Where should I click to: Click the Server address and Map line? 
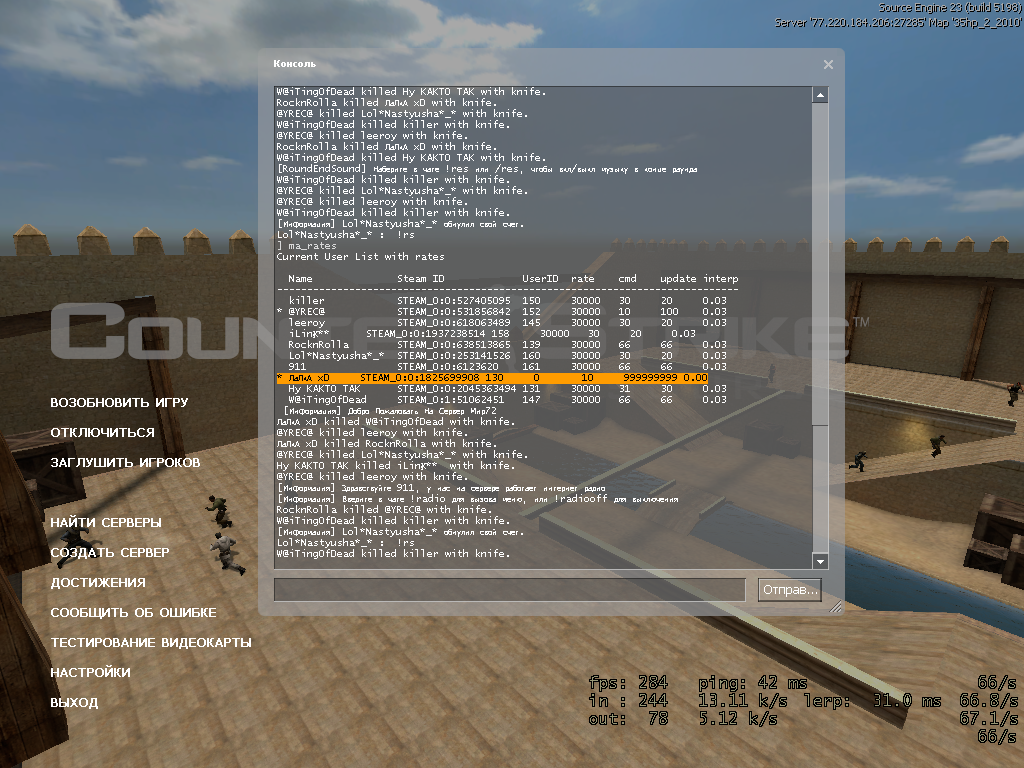[898, 23]
